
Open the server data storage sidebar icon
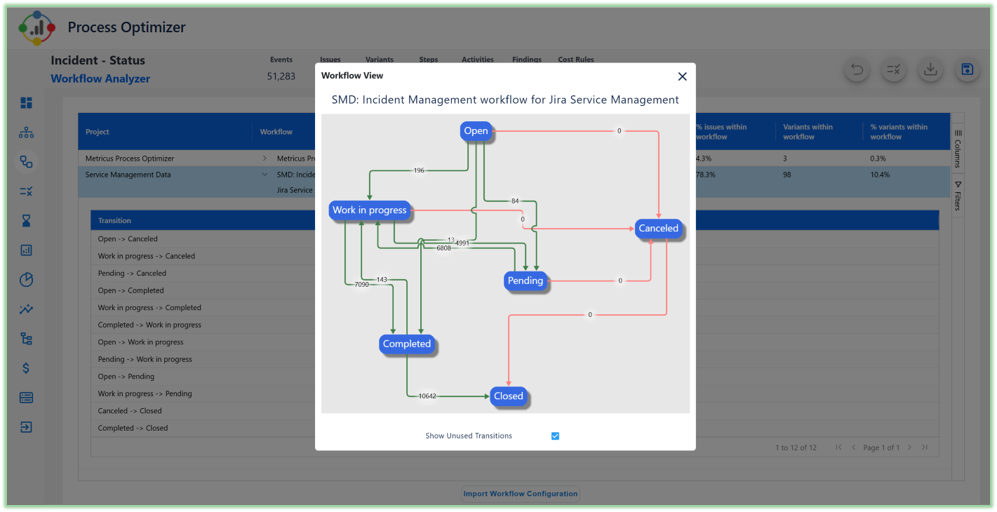pyautogui.click(x=26, y=398)
